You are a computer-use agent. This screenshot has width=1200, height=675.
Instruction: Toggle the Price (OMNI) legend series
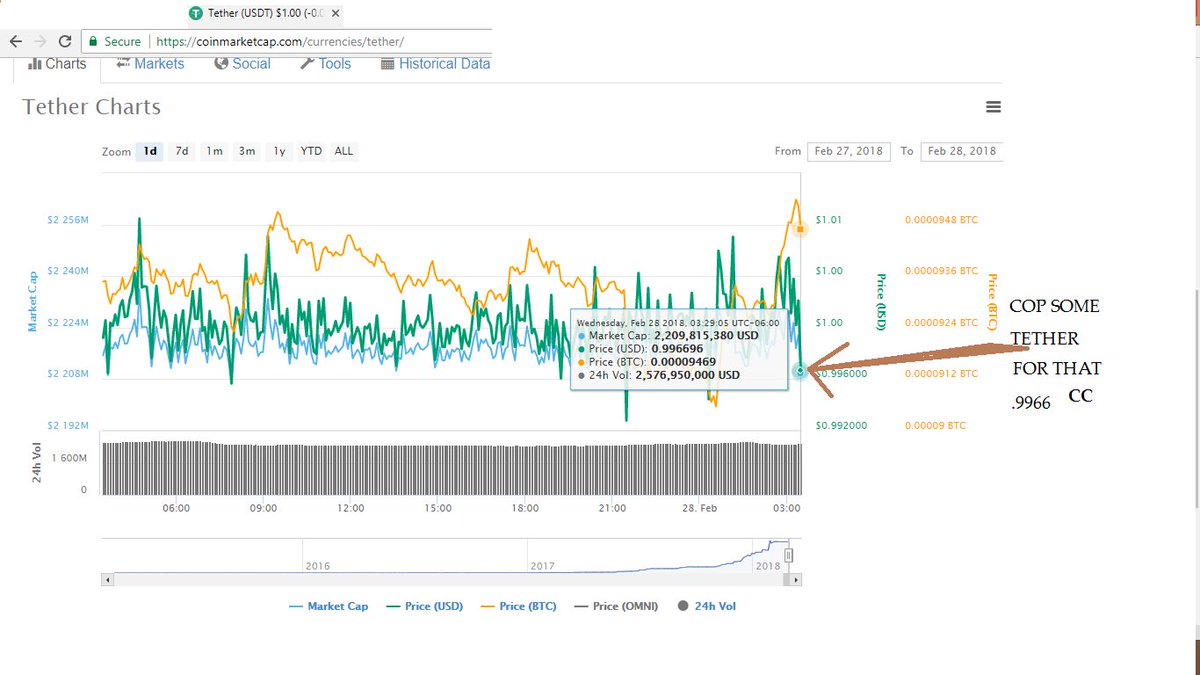(x=615, y=606)
